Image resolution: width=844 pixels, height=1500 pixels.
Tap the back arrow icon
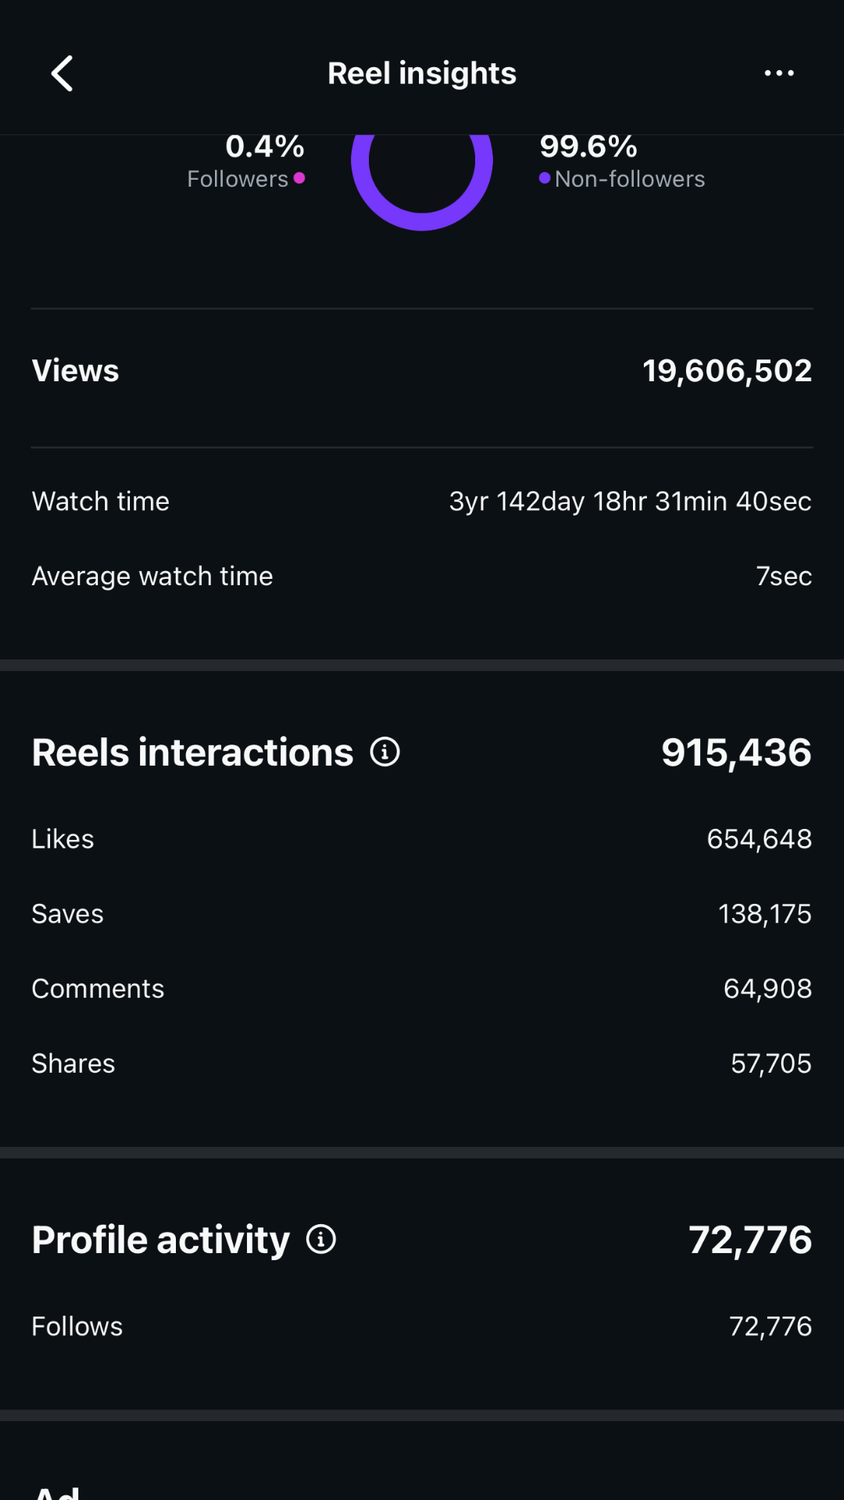62,73
